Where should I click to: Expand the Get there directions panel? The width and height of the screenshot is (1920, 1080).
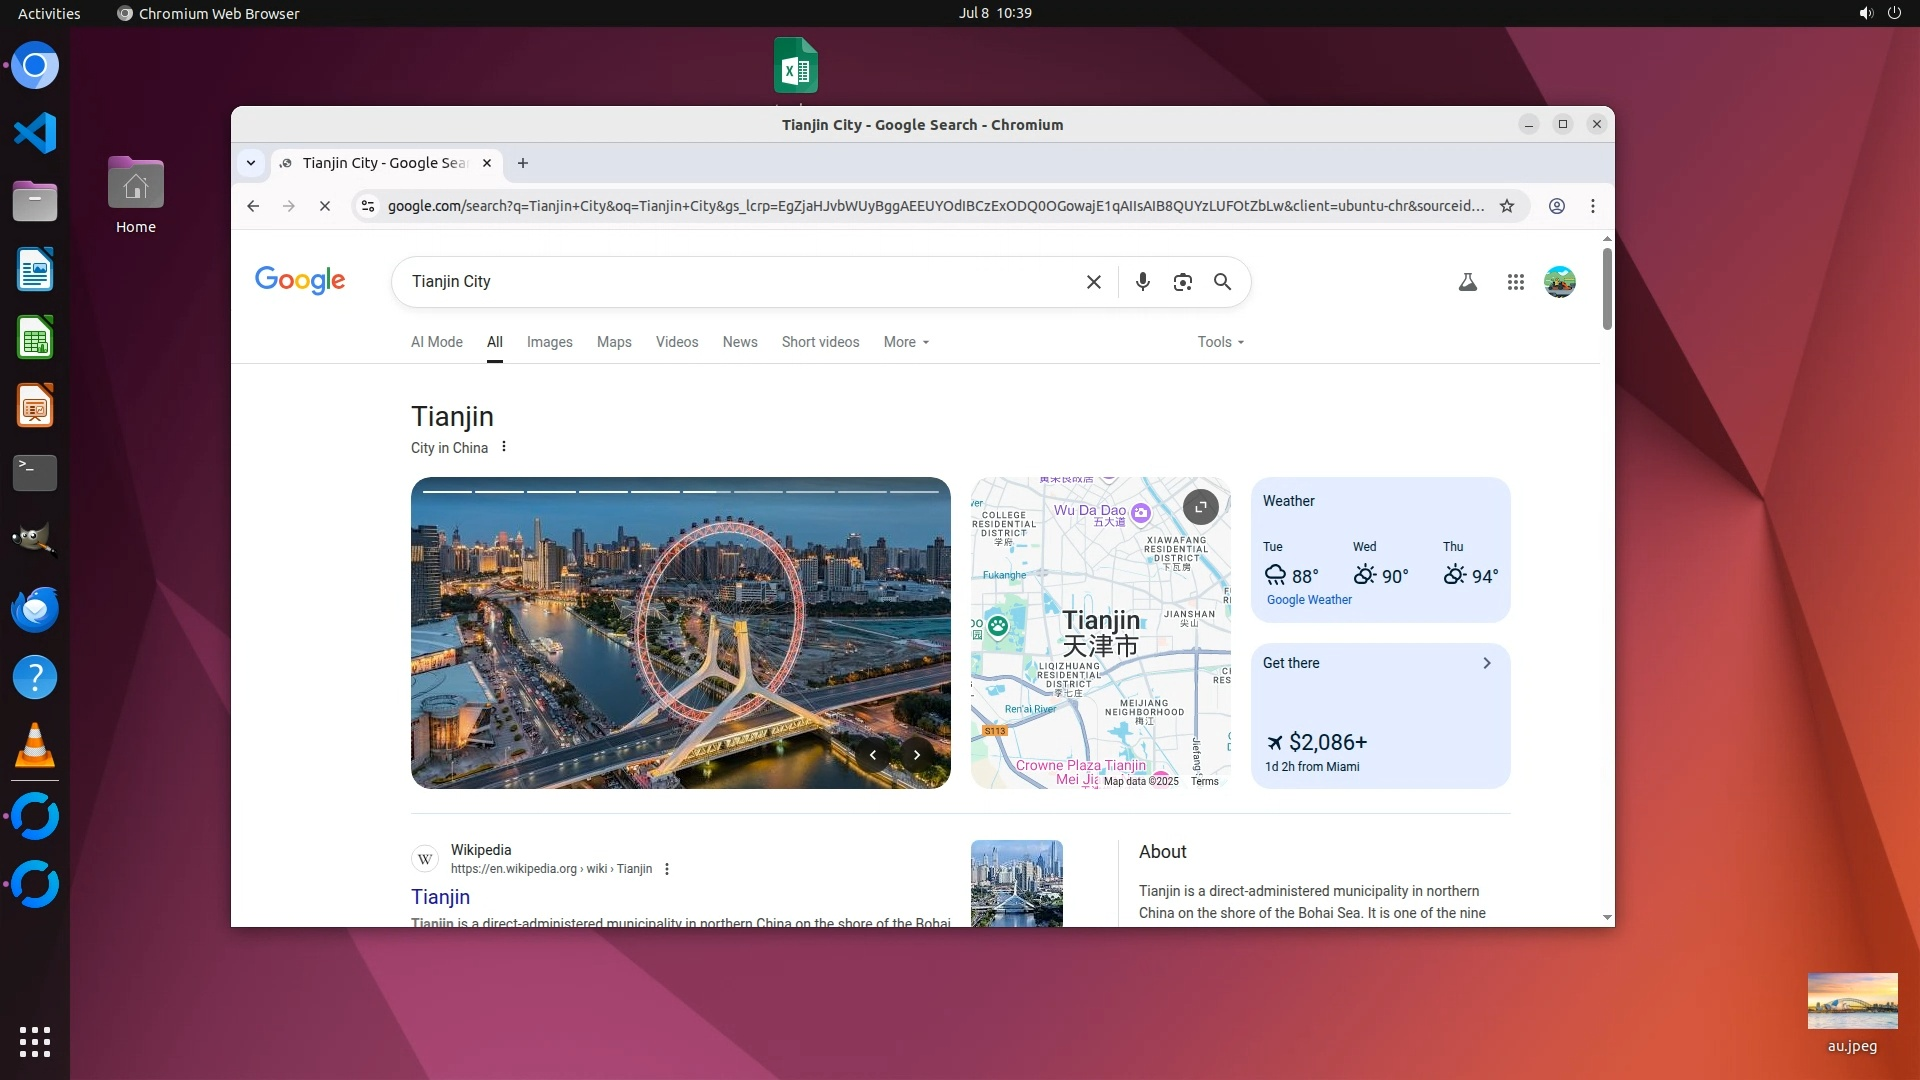[1486, 663]
